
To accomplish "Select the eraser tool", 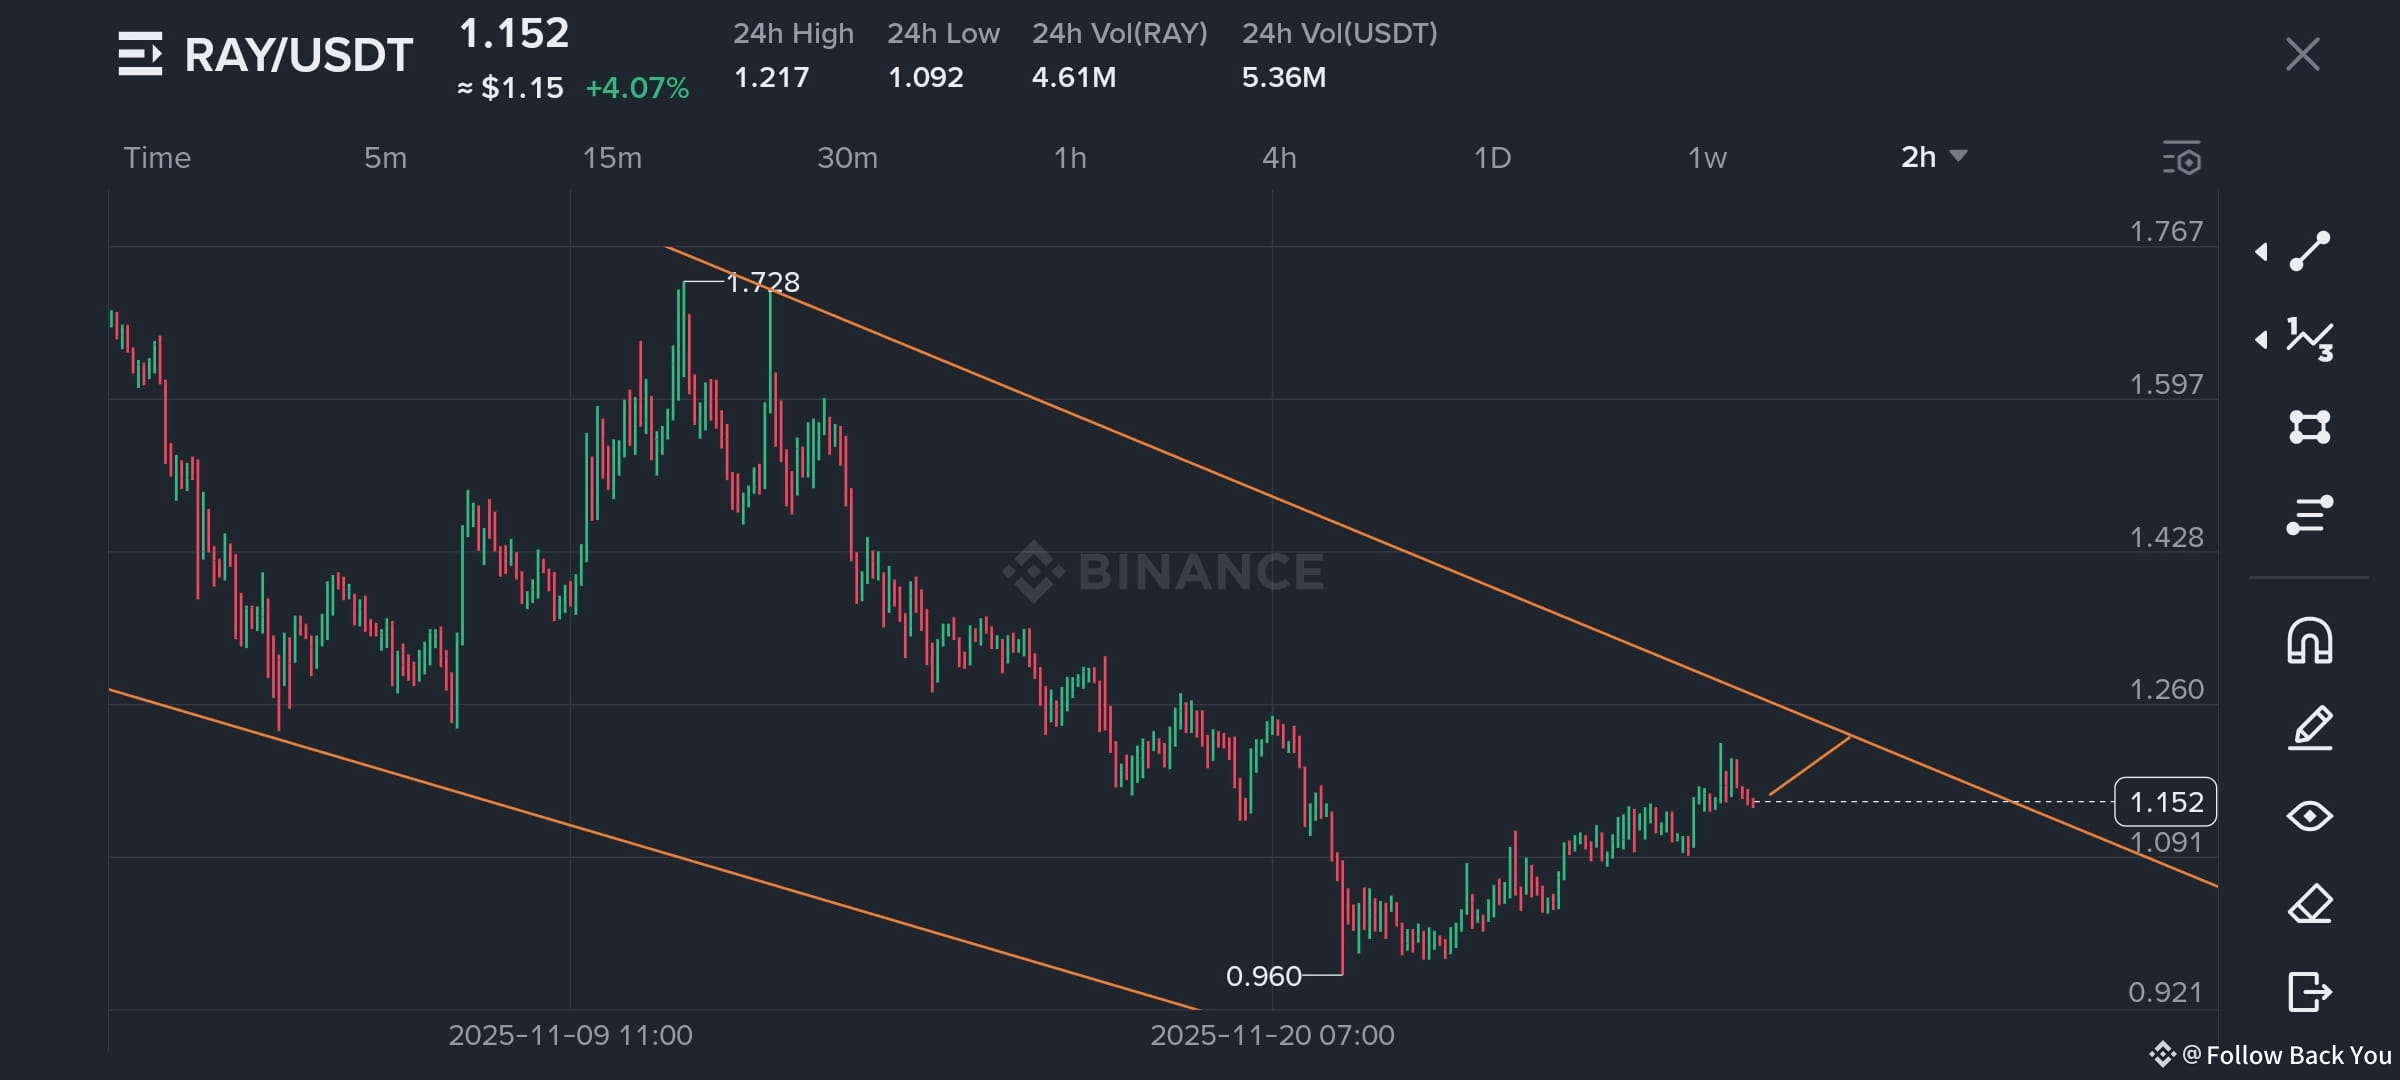I will pyautogui.click(x=2310, y=904).
